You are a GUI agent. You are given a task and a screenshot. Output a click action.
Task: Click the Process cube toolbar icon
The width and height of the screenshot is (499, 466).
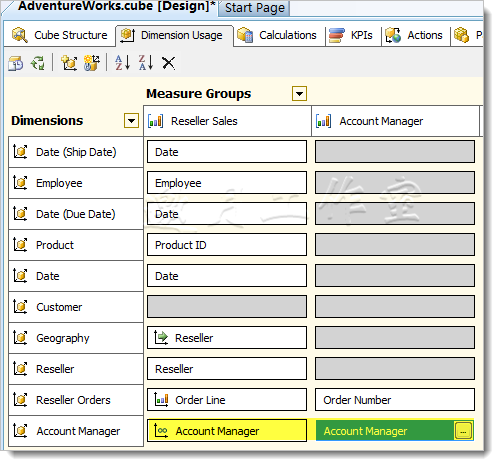coord(16,63)
